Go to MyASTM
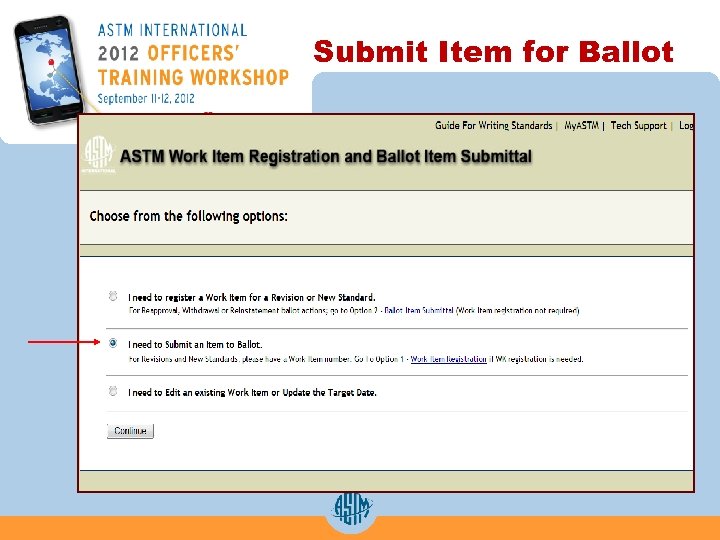Viewport: 720px width, 540px height. click(x=581, y=125)
